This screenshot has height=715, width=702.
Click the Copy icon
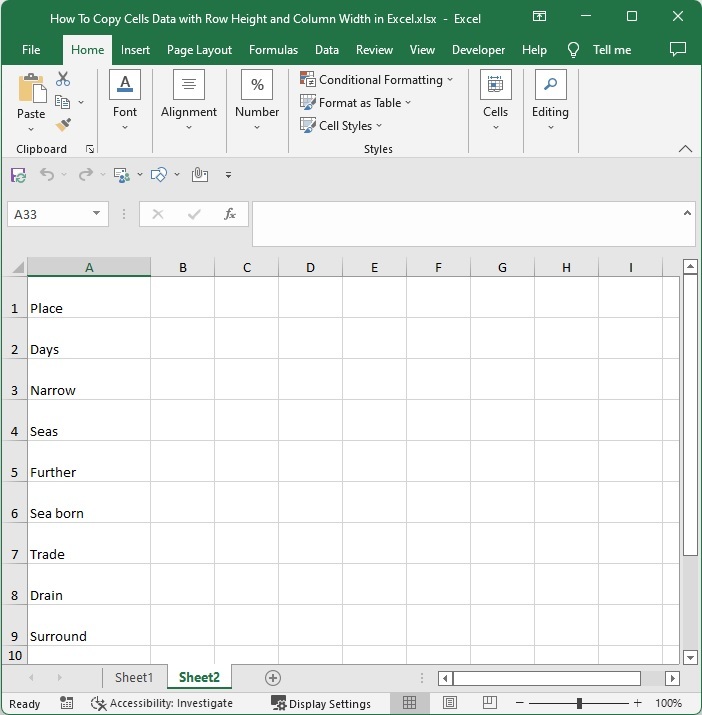pos(62,102)
